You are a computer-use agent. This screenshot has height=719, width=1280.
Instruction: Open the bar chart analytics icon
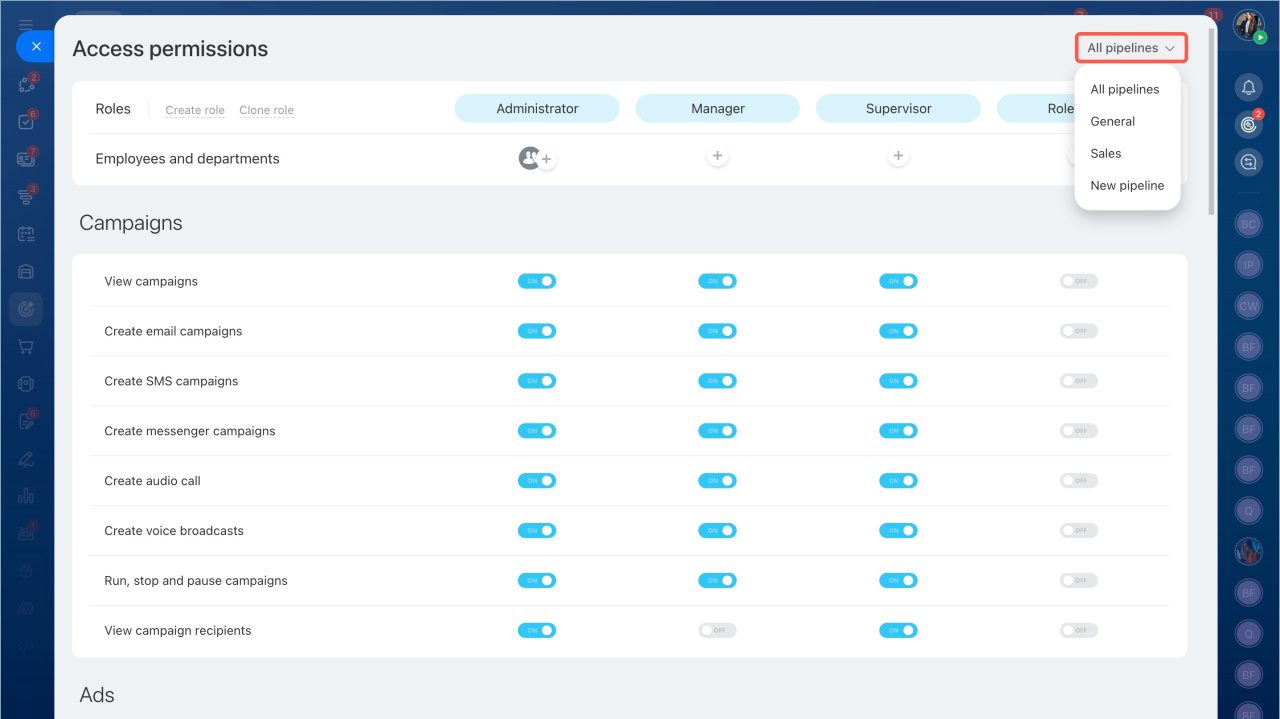pyautogui.click(x=26, y=496)
